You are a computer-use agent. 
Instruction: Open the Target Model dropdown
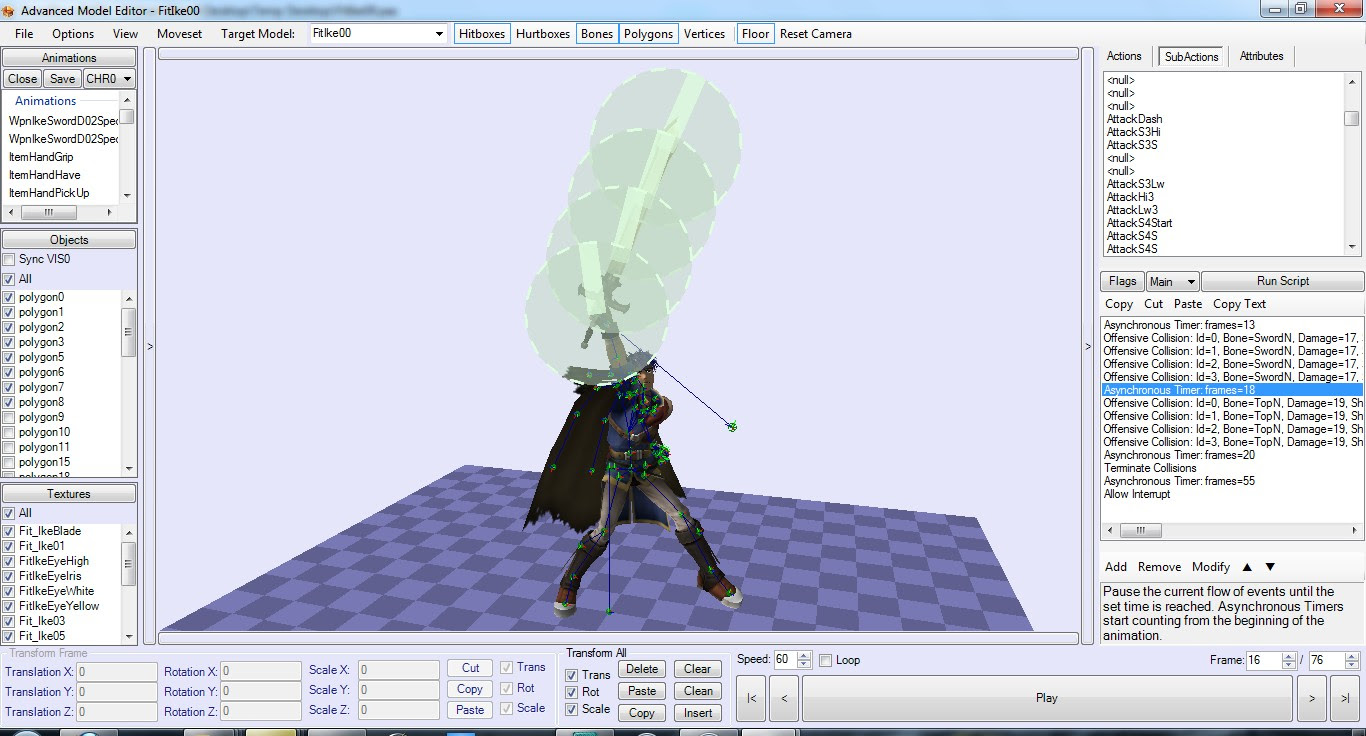439,34
